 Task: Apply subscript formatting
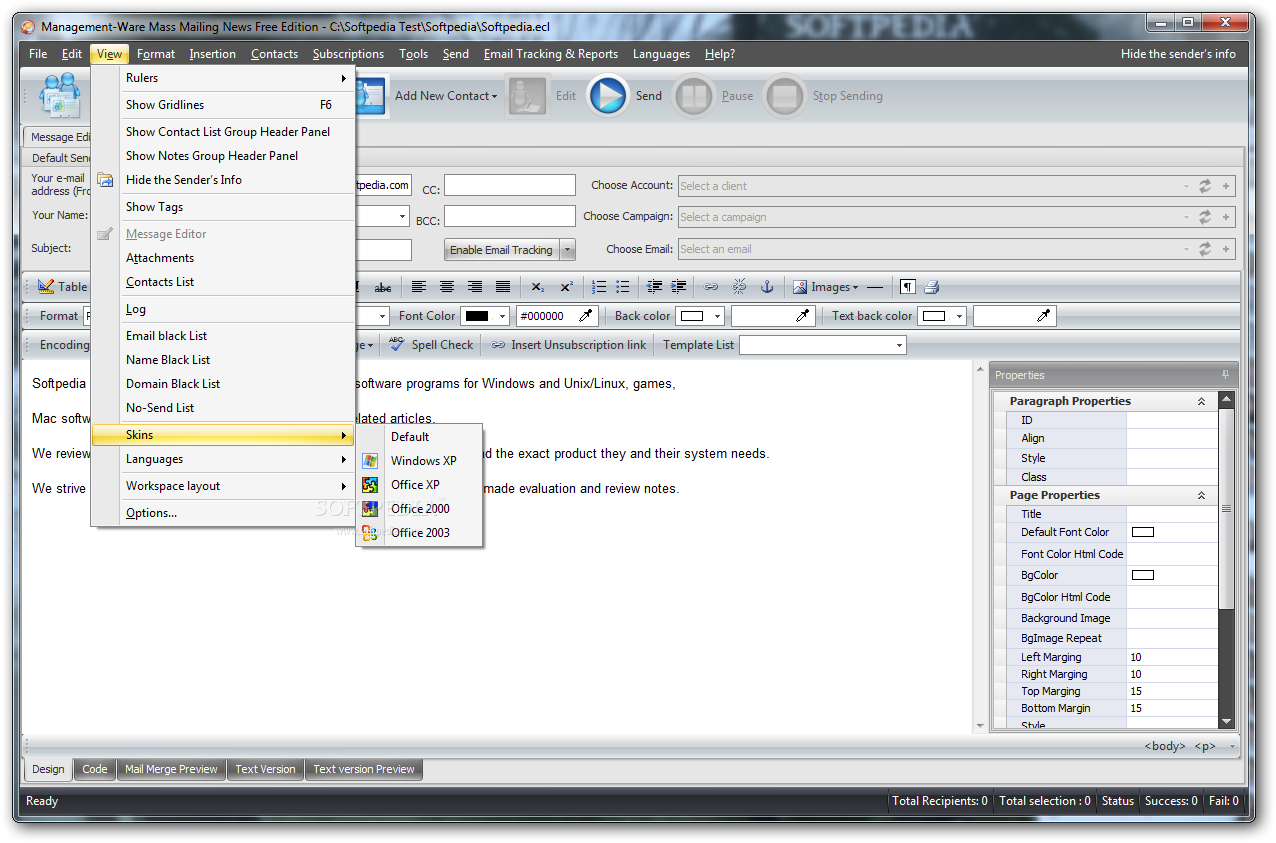pos(538,287)
